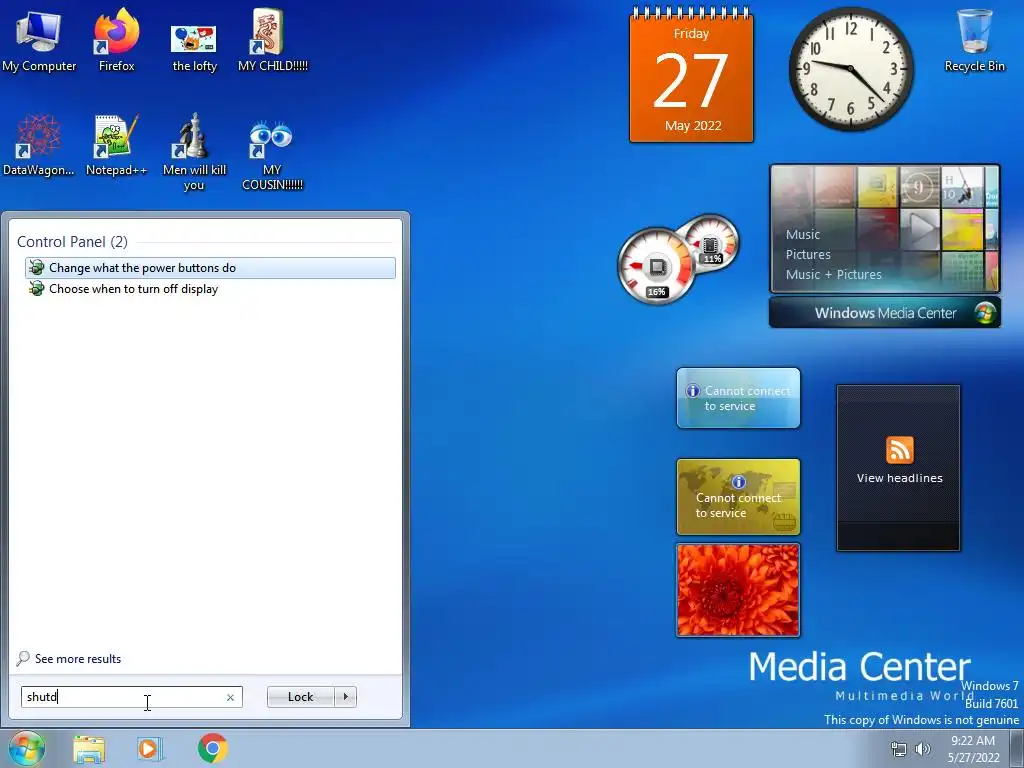Click the analog clock gadget
The height and width of the screenshot is (768, 1024).
click(x=850, y=69)
